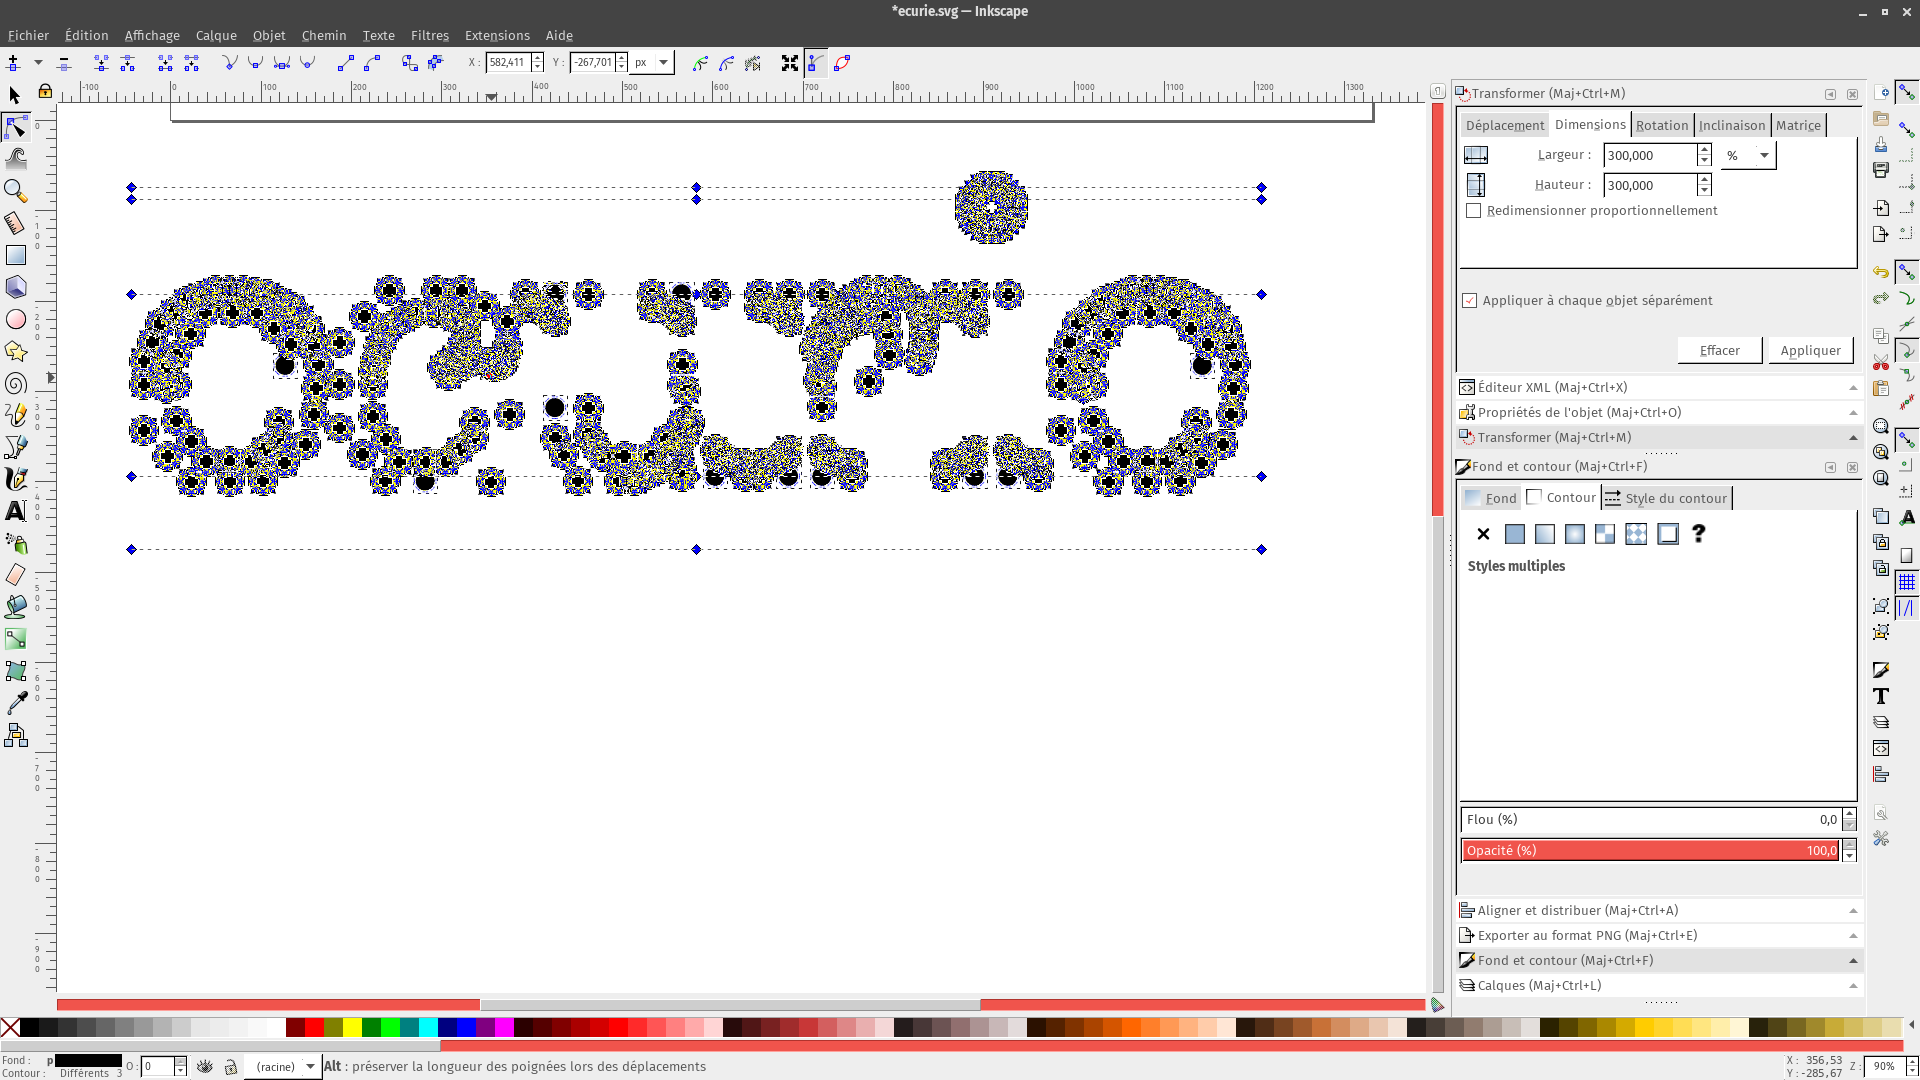Select the Eraser tool

(x=15, y=575)
